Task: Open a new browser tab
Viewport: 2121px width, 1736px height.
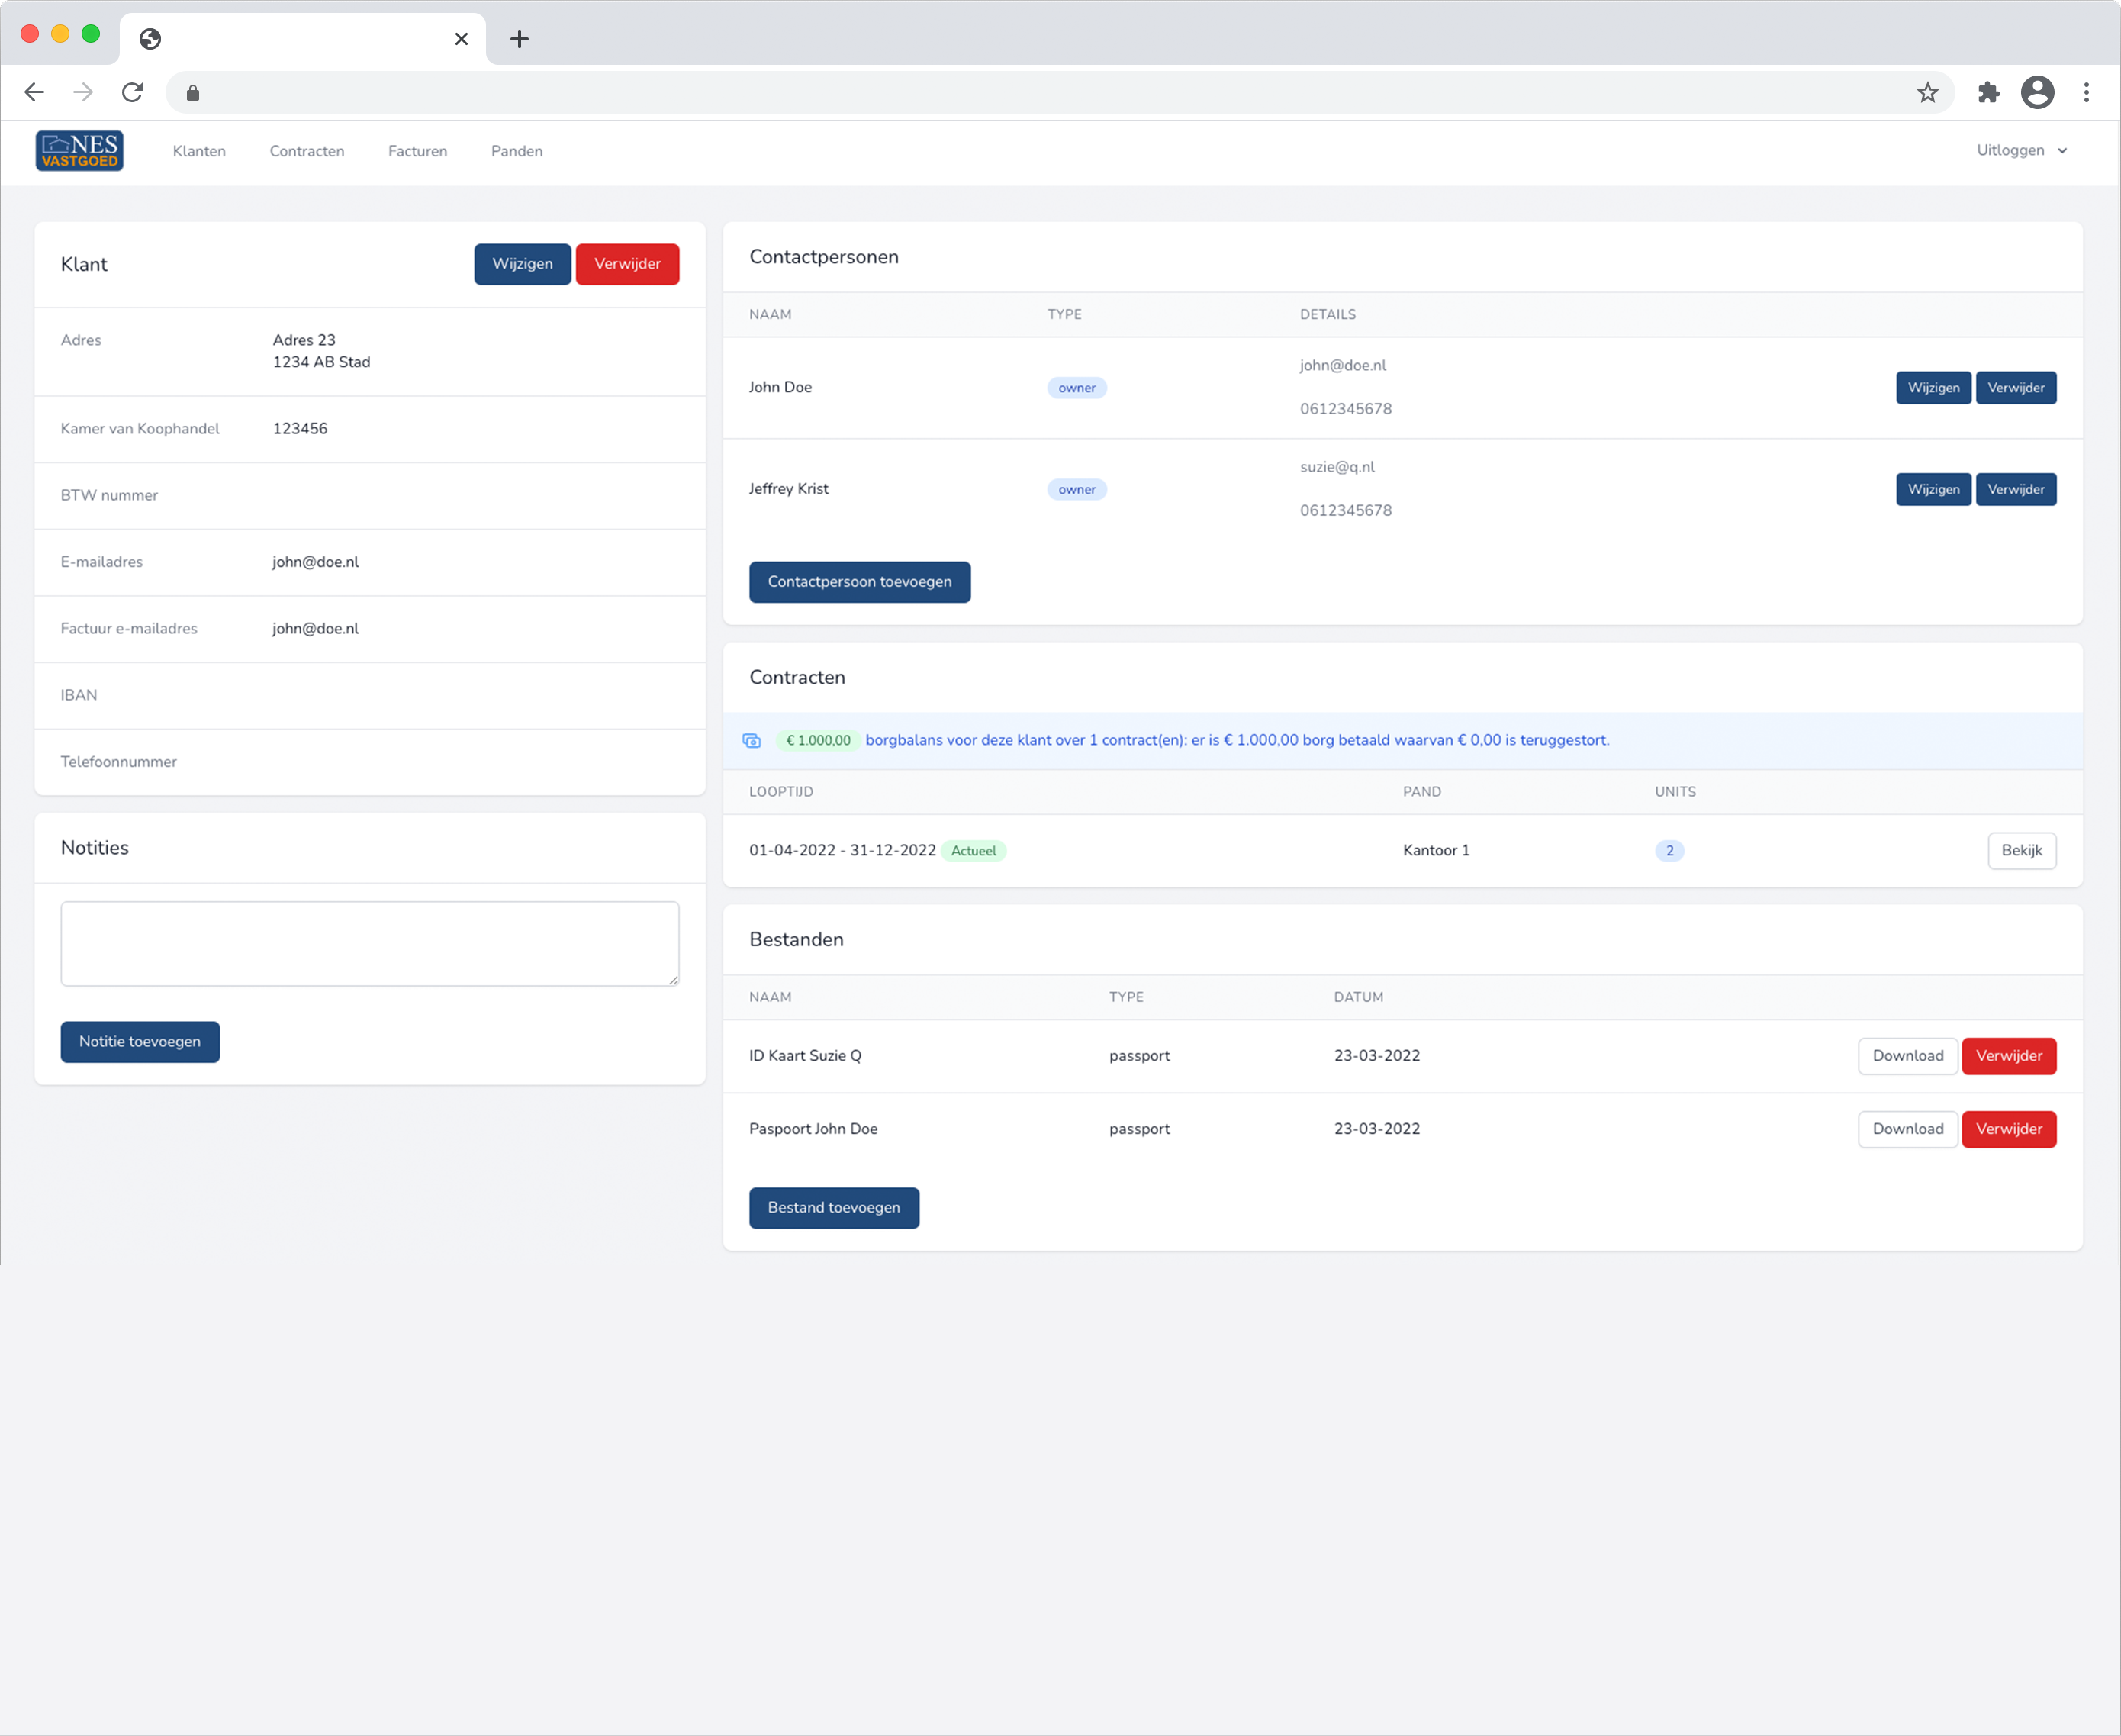Action: 519,39
